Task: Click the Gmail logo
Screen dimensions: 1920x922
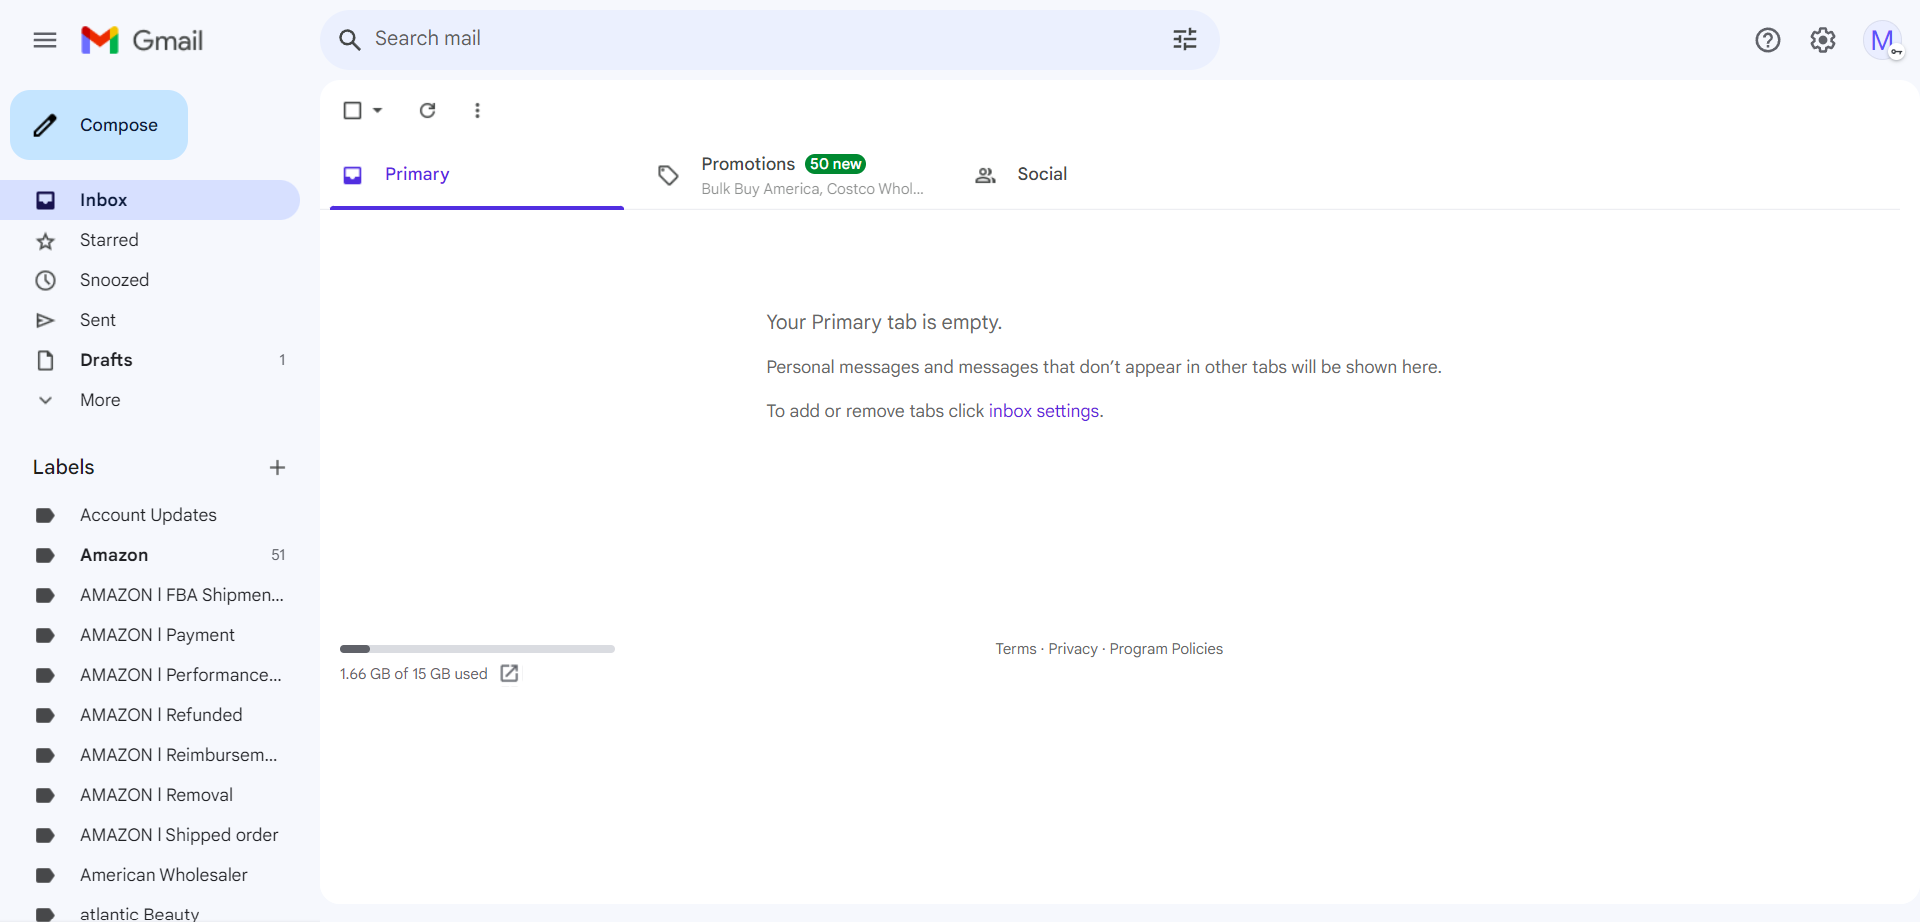Action: (x=142, y=40)
